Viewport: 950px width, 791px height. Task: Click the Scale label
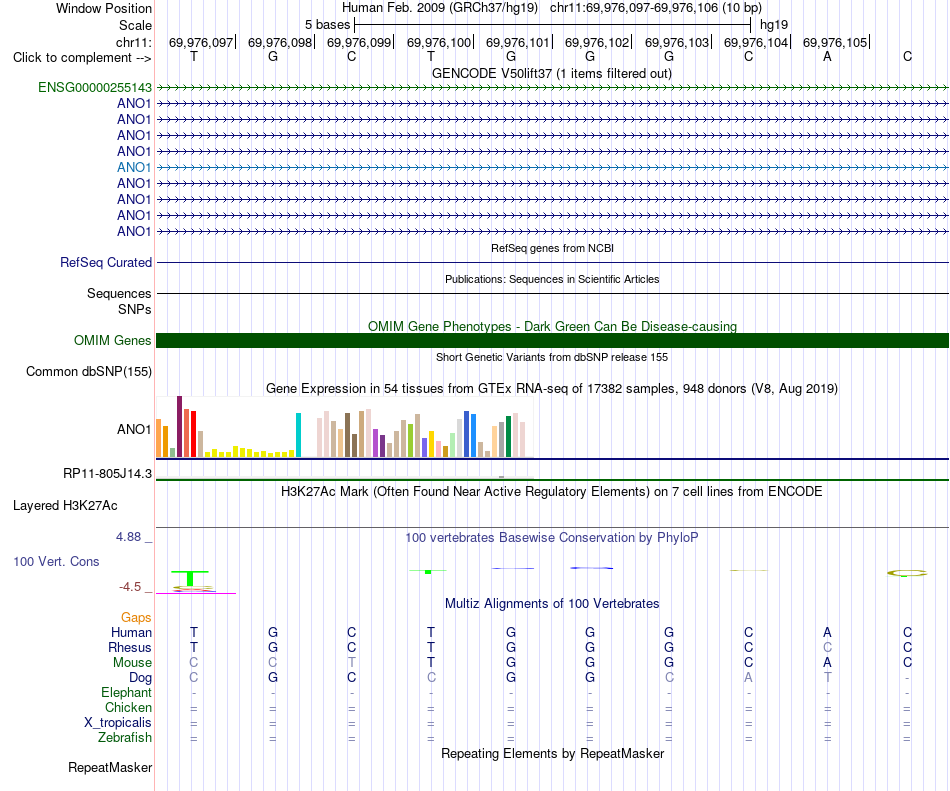coord(135,25)
